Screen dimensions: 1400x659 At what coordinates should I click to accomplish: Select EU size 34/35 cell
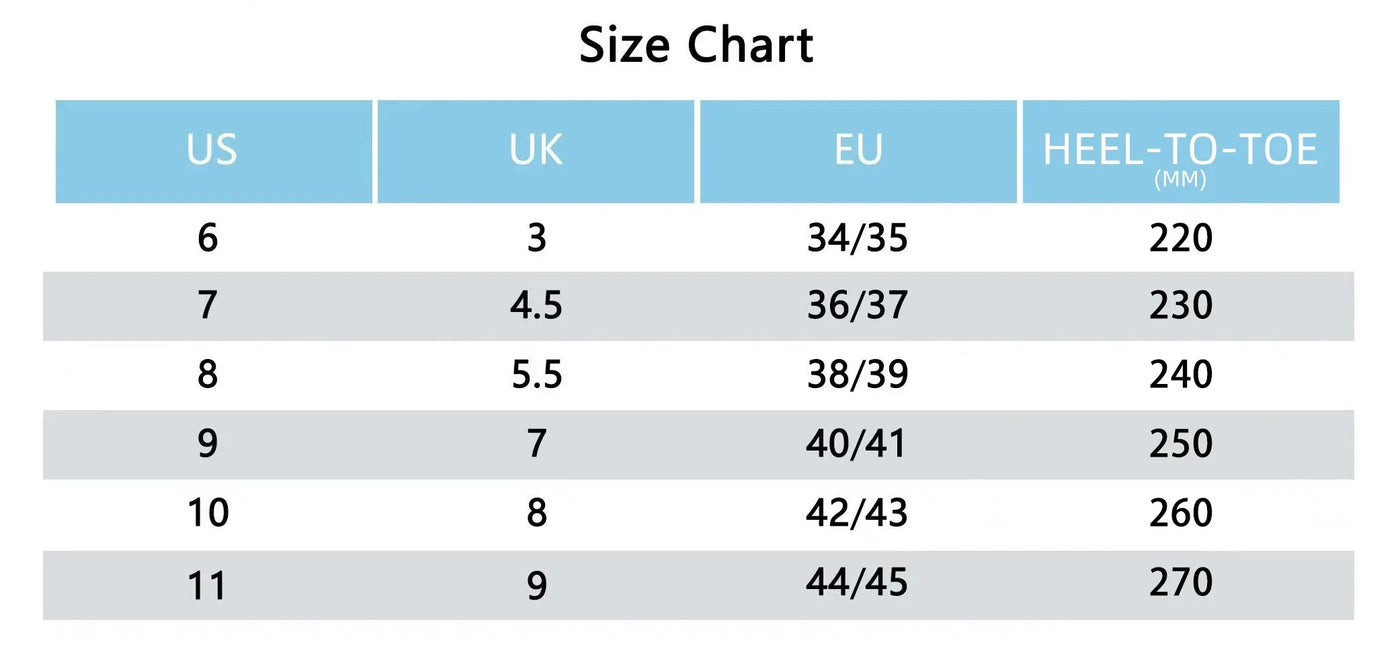[857, 238]
